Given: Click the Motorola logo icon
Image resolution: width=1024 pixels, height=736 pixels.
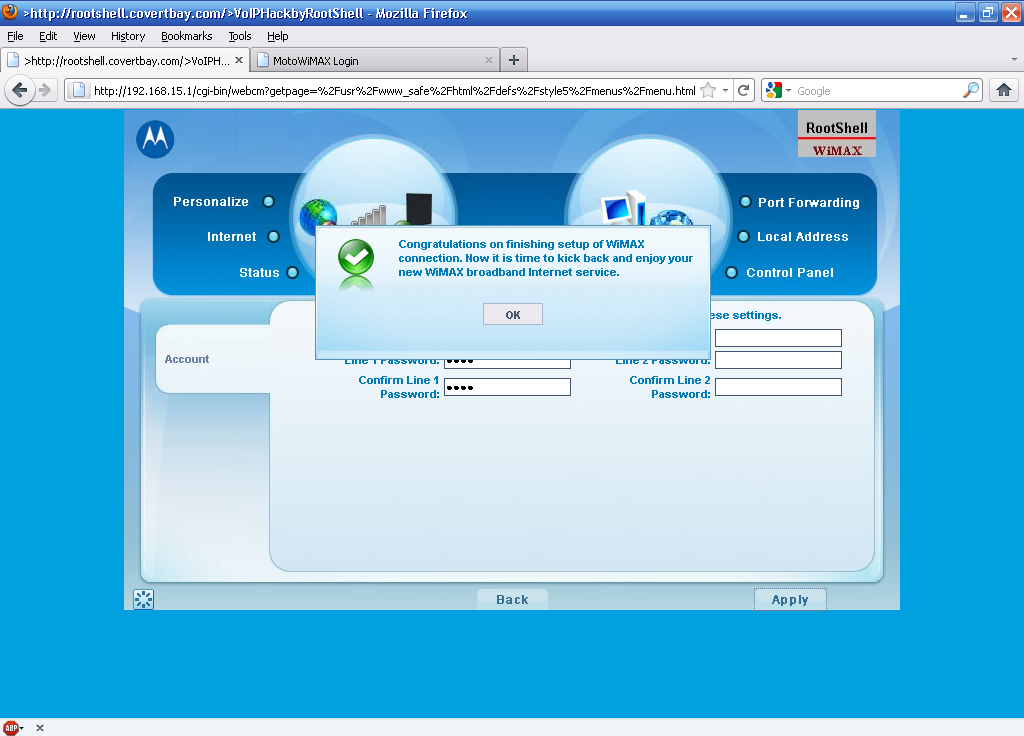Looking at the screenshot, I should [x=155, y=139].
